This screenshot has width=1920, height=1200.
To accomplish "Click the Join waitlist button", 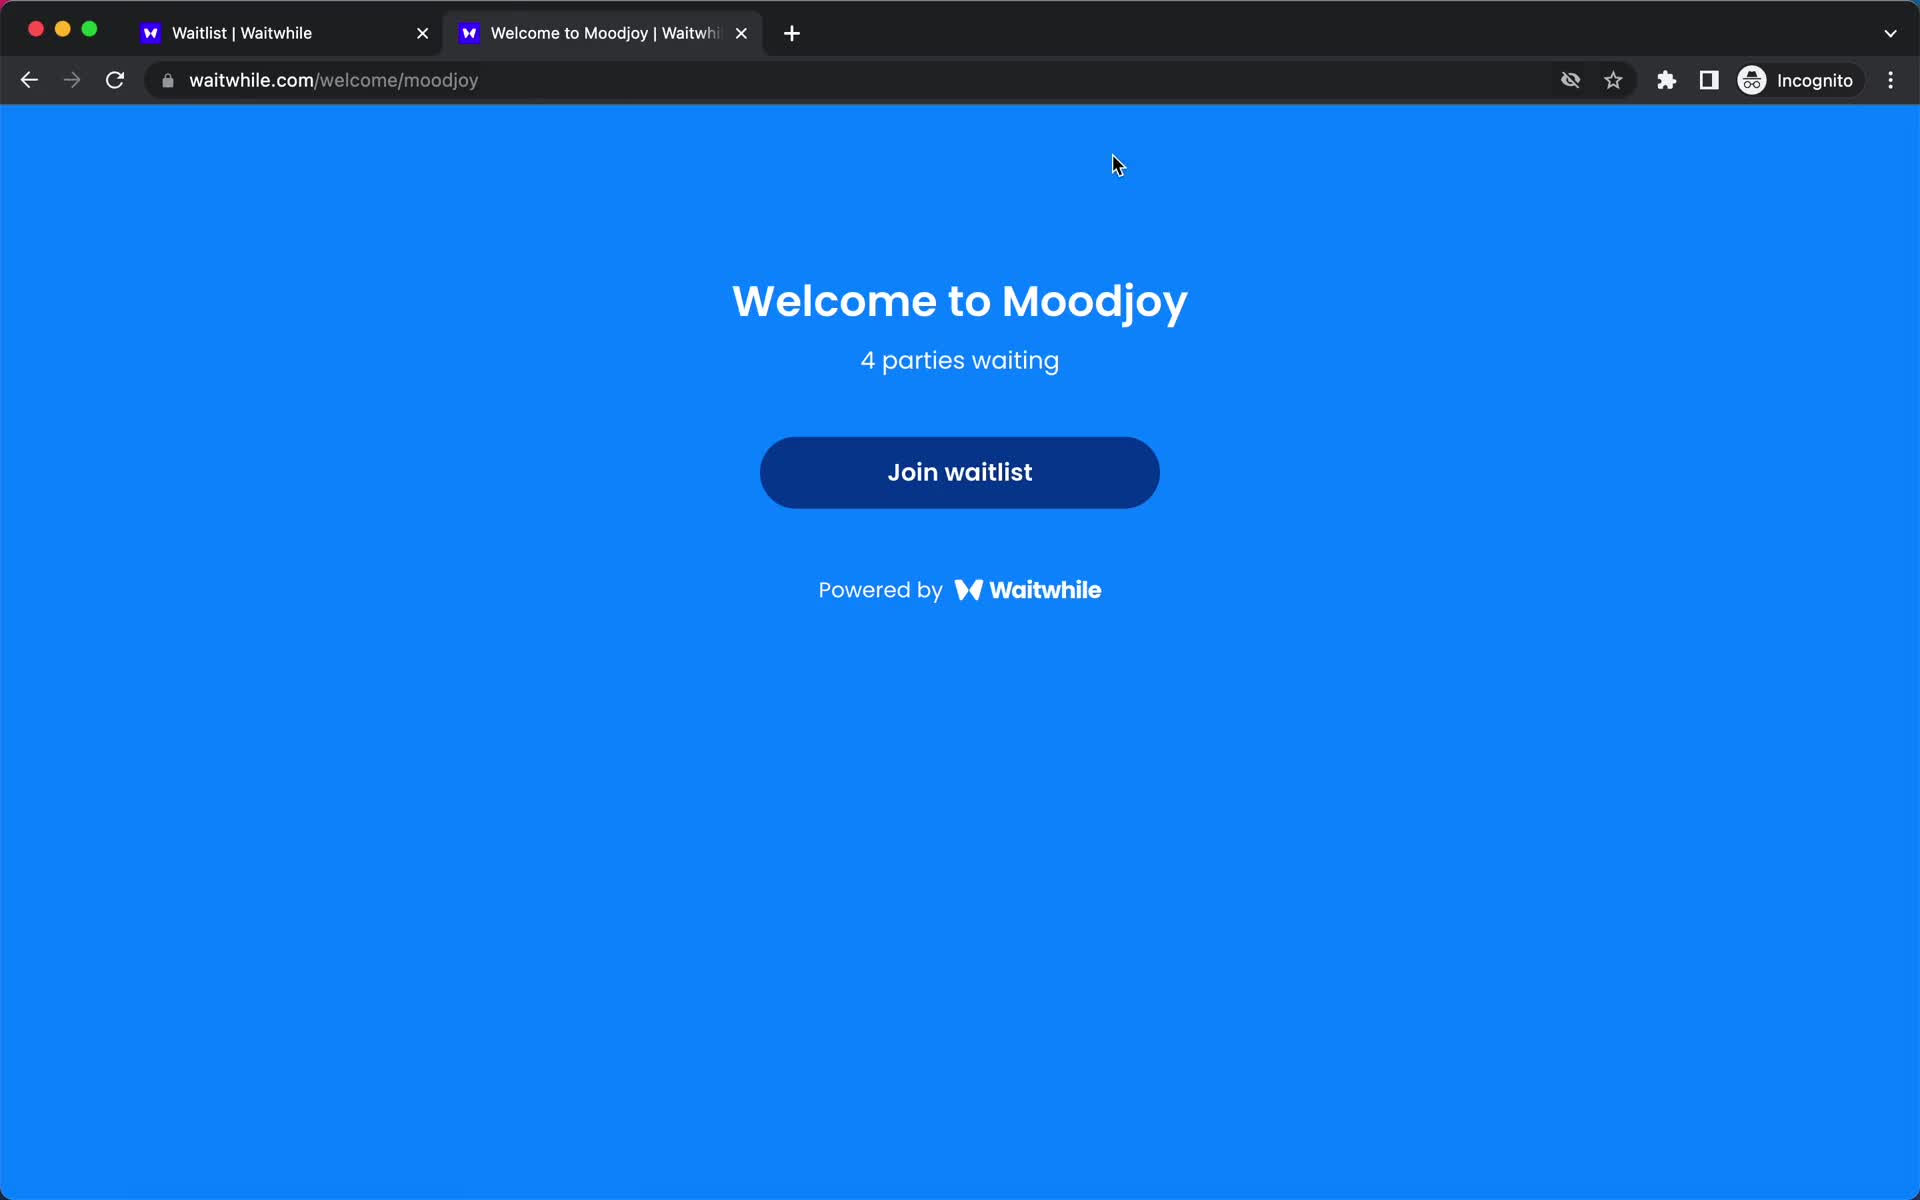I will pos(959,471).
